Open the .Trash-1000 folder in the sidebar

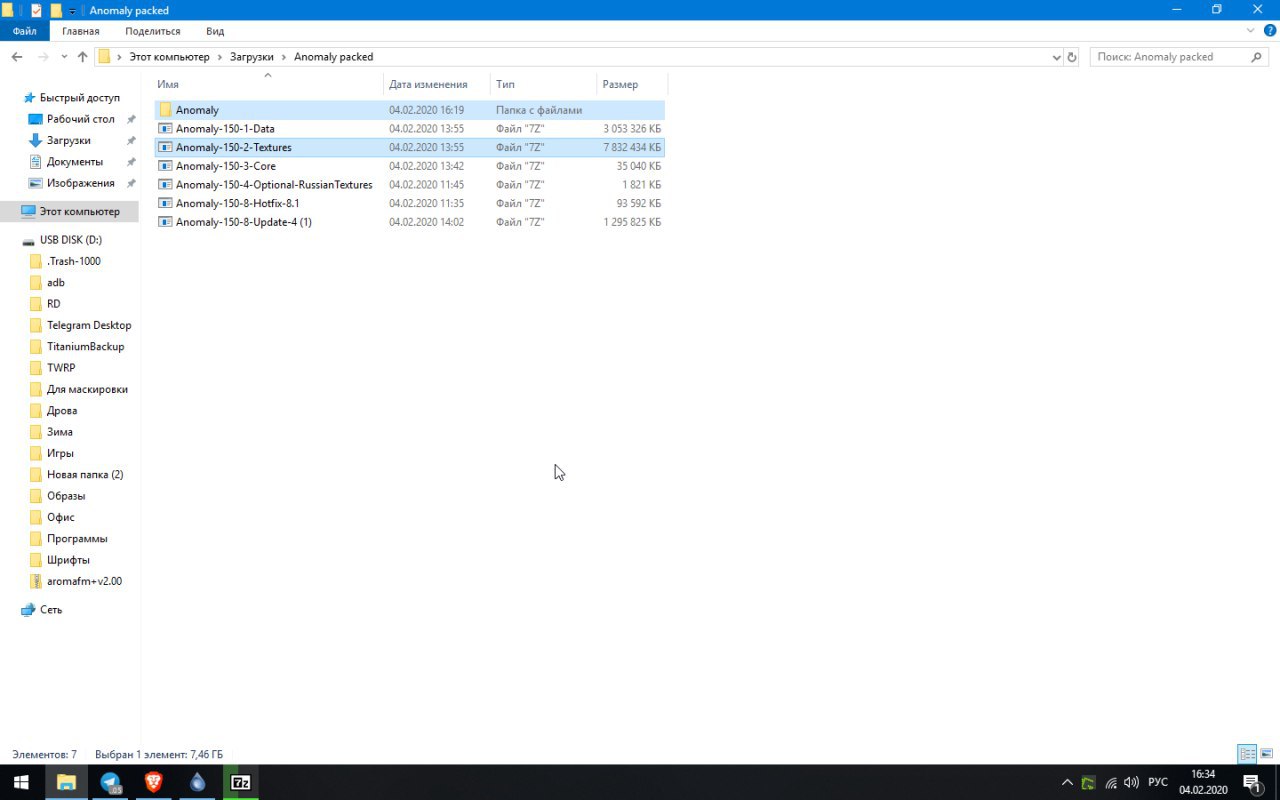pyautogui.click(x=74, y=261)
